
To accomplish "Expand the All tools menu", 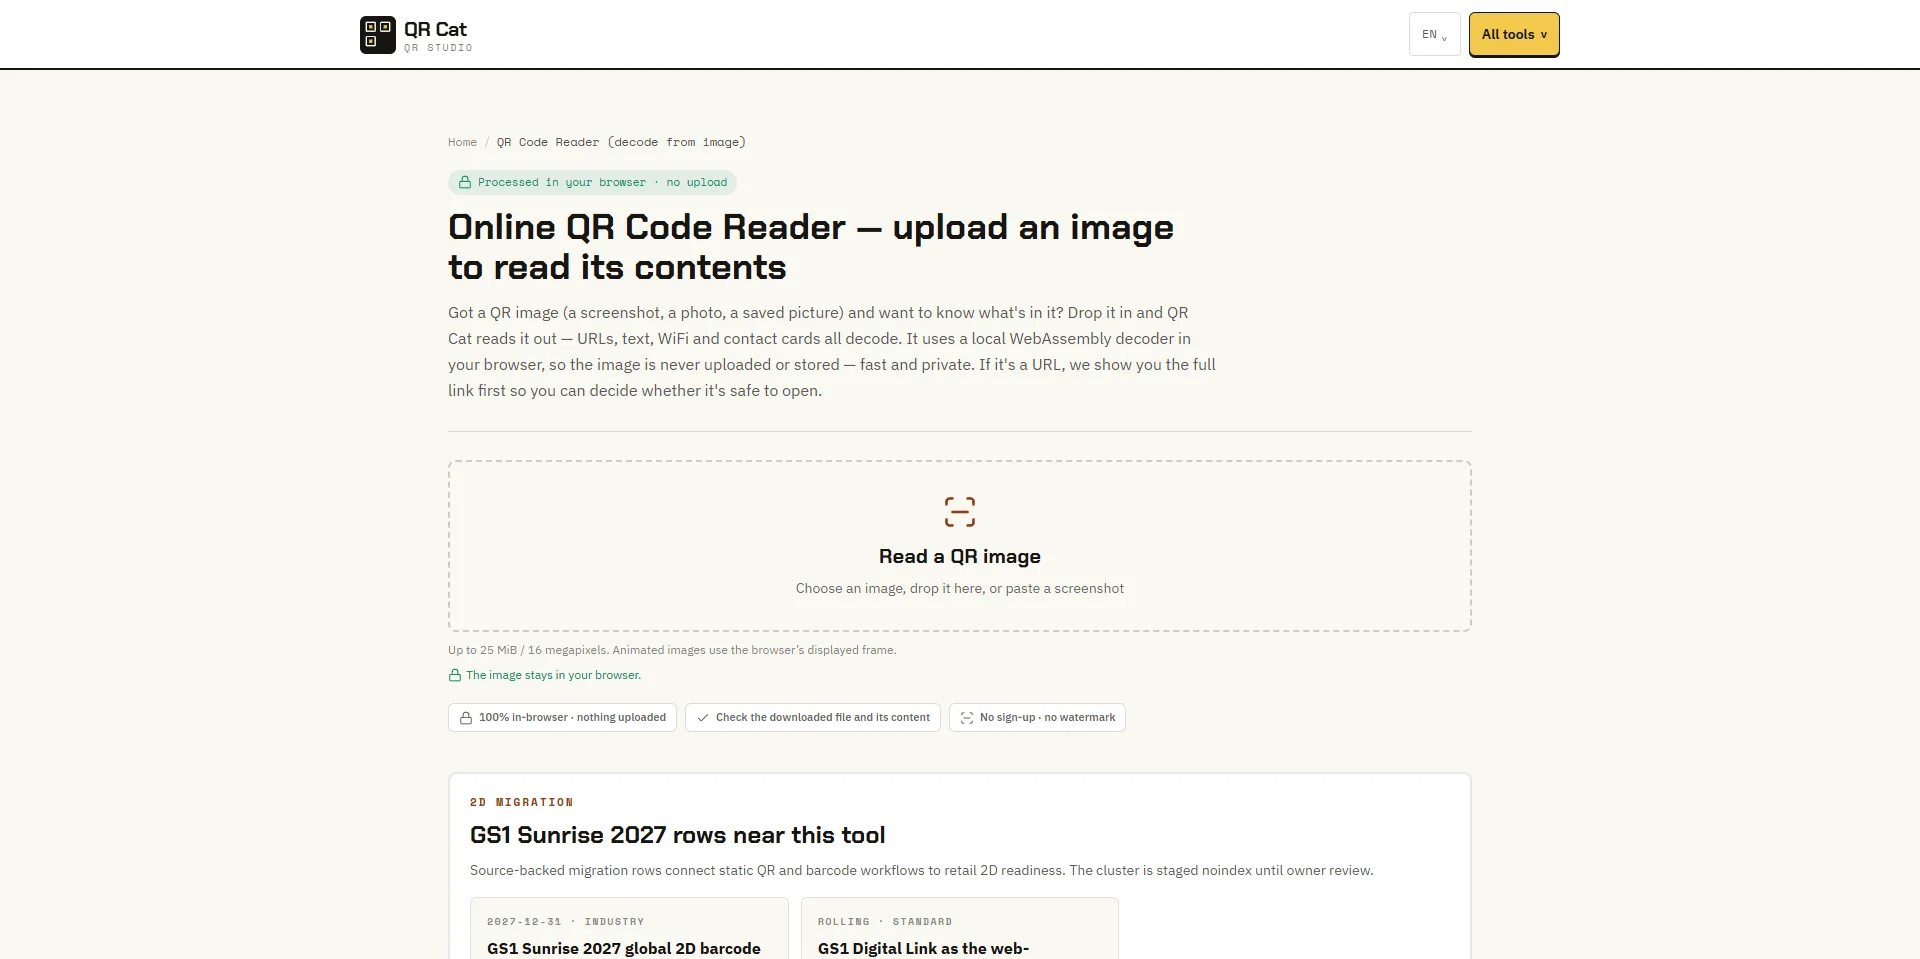I will pos(1514,34).
